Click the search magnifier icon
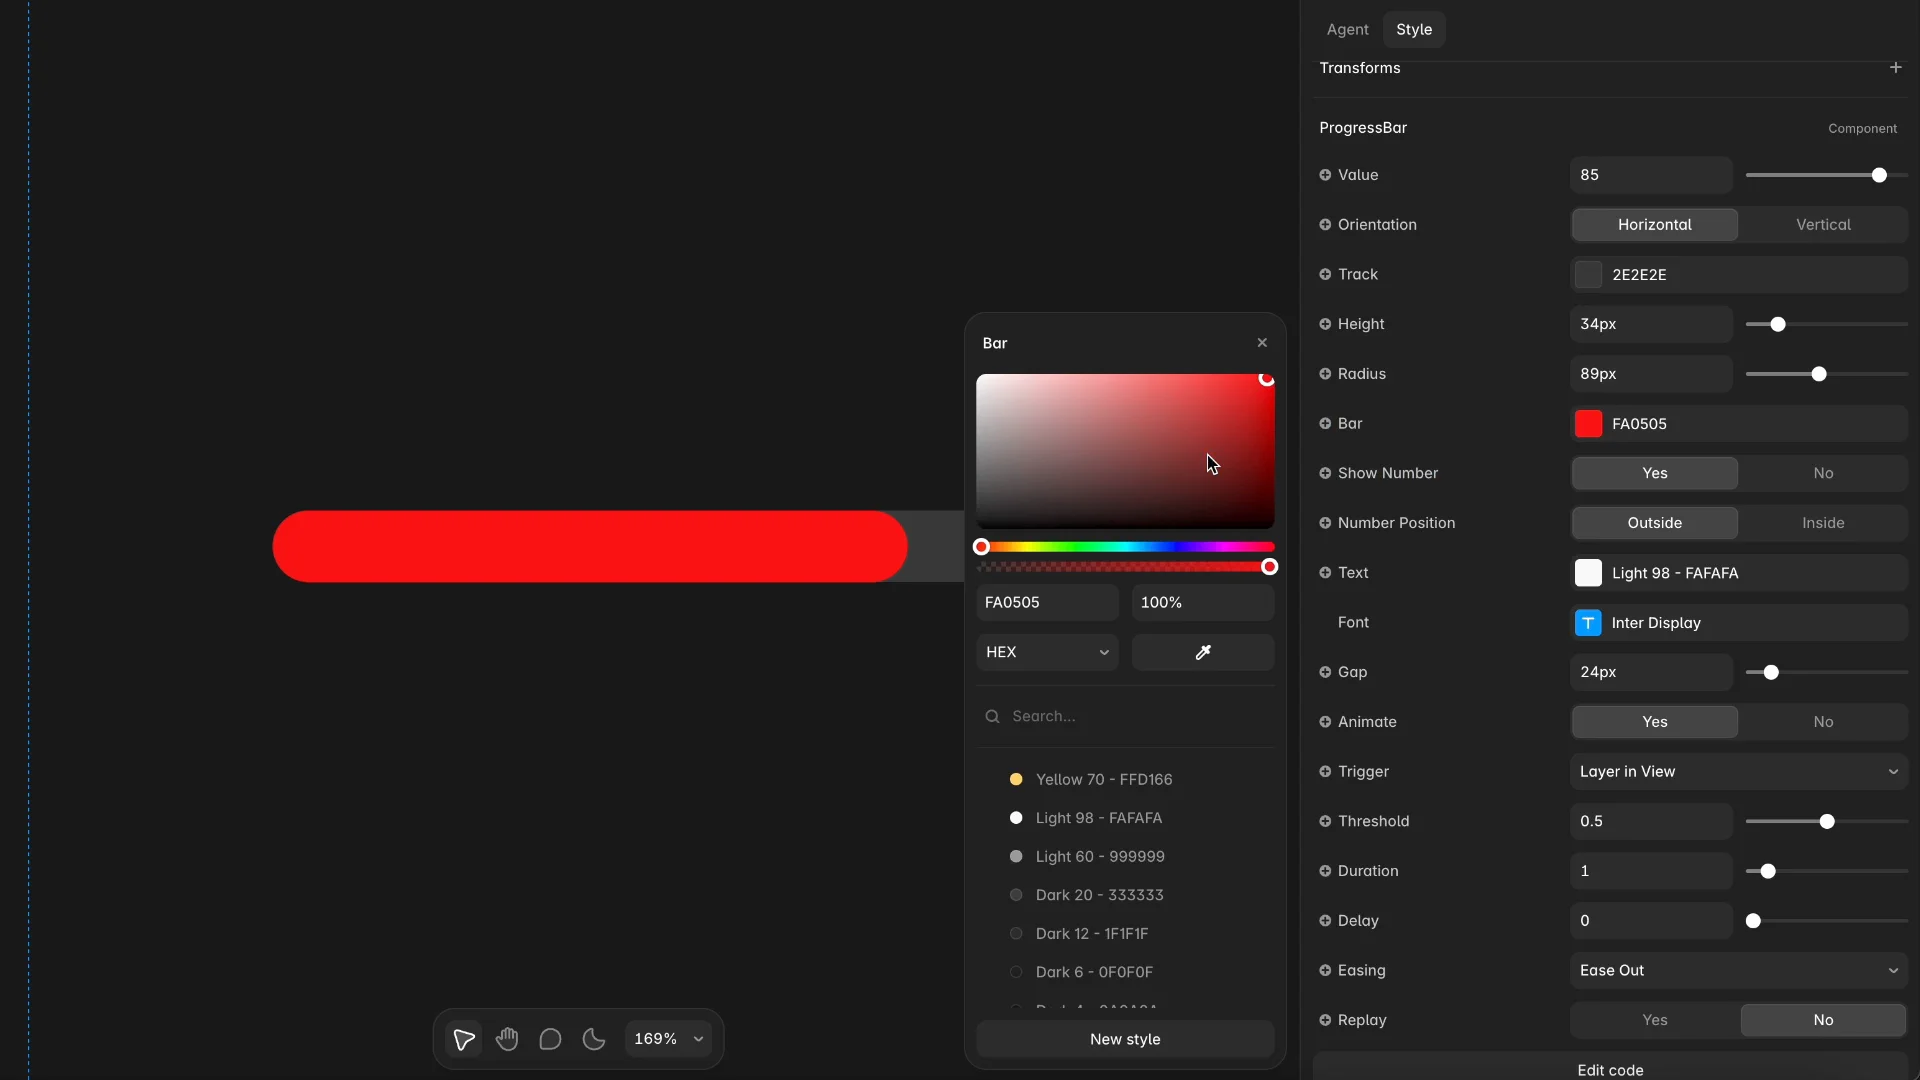Screen dimensions: 1920x1080 pyautogui.click(x=992, y=716)
